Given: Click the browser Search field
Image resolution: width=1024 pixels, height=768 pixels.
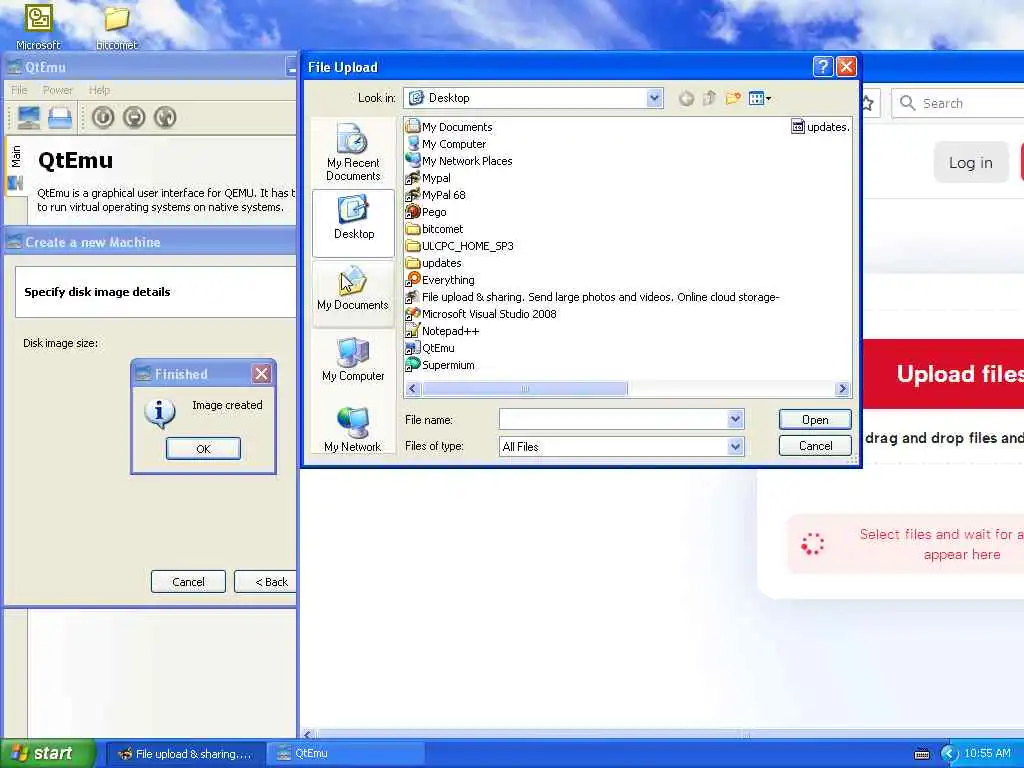Looking at the screenshot, I should coord(959,103).
